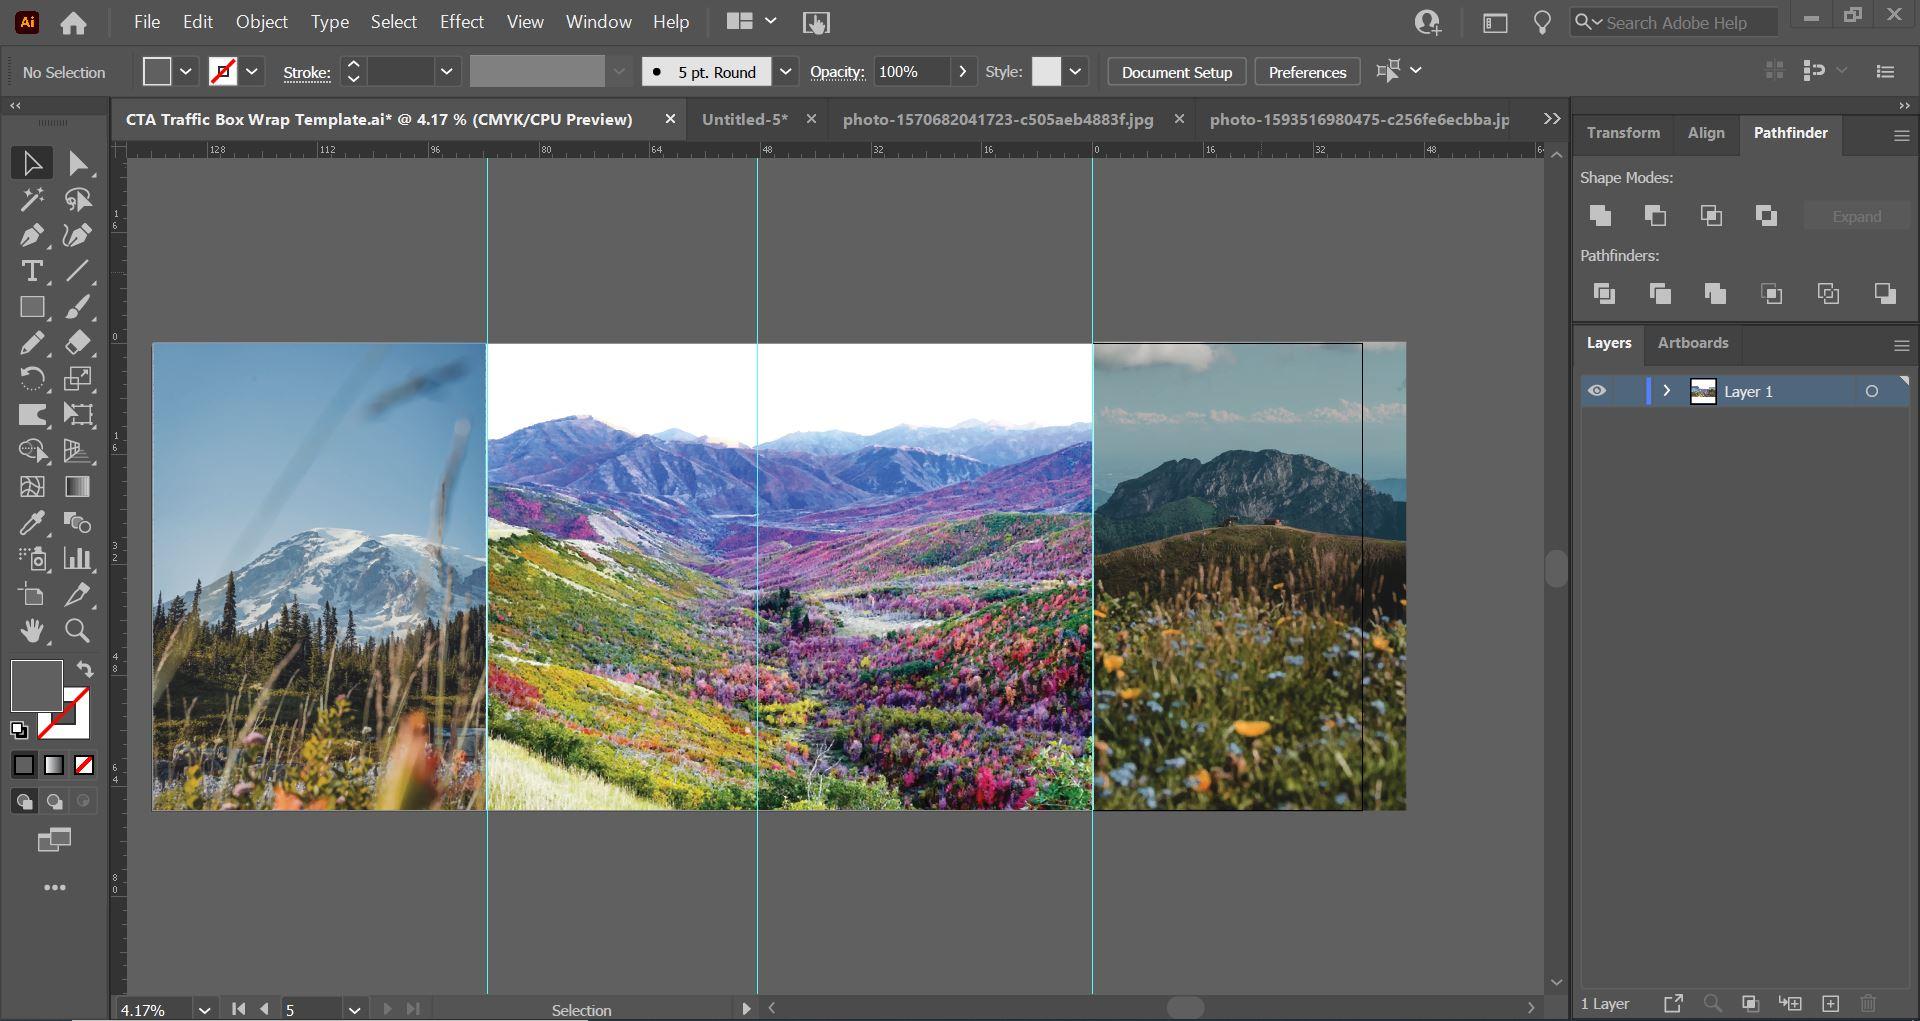This screenshot has width=1920, height=1021.
Task: Expand Layer 1 sublayers
Action: pos(1666,391)
